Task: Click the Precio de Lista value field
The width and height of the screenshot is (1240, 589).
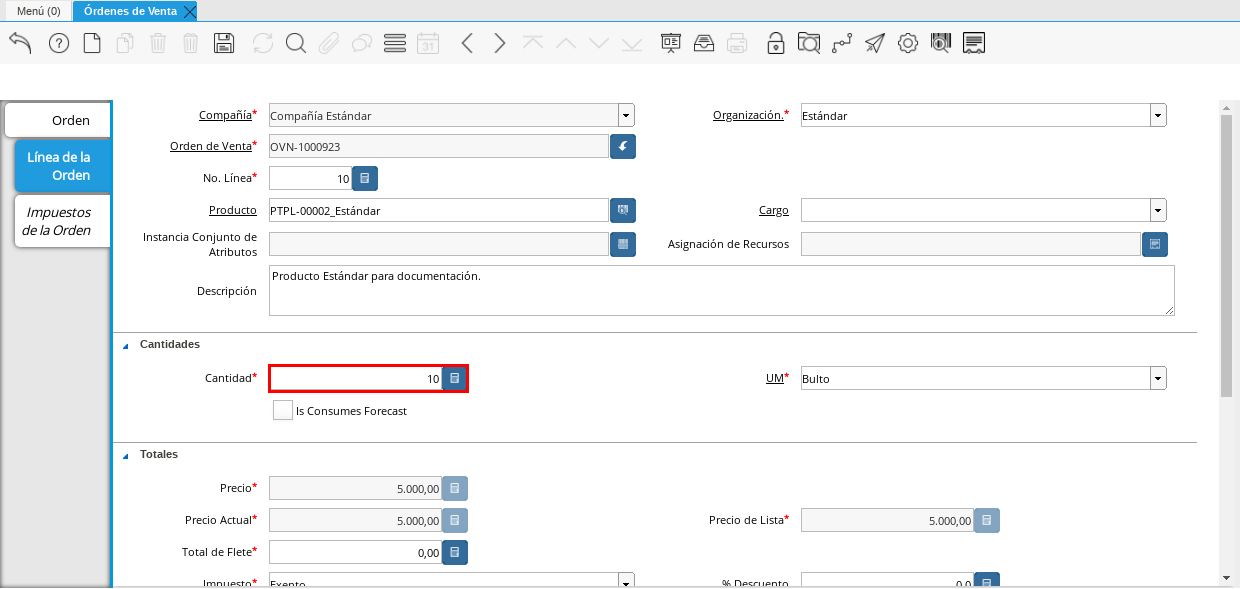Action: (887, 520)
